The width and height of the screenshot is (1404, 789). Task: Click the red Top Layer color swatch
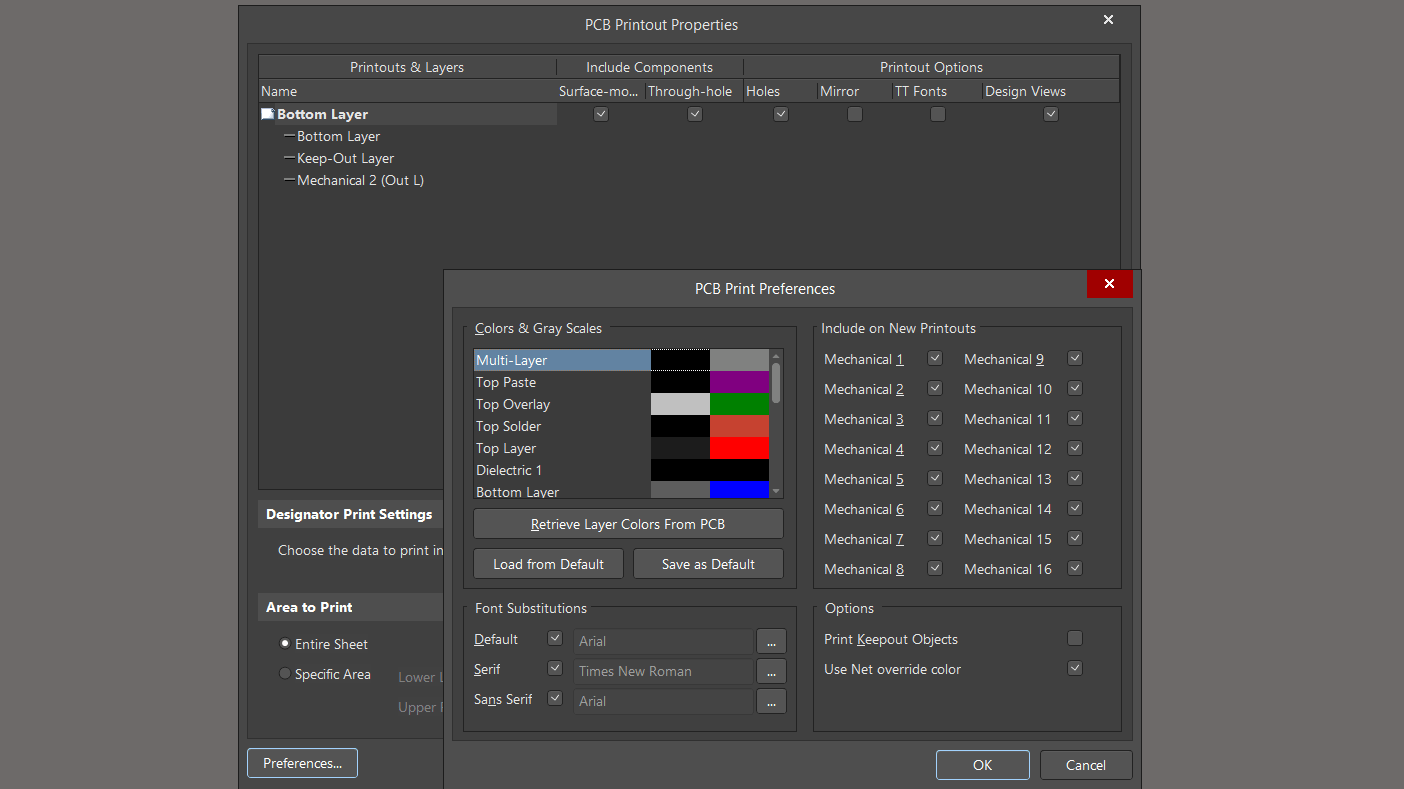(x=739, y=448)
